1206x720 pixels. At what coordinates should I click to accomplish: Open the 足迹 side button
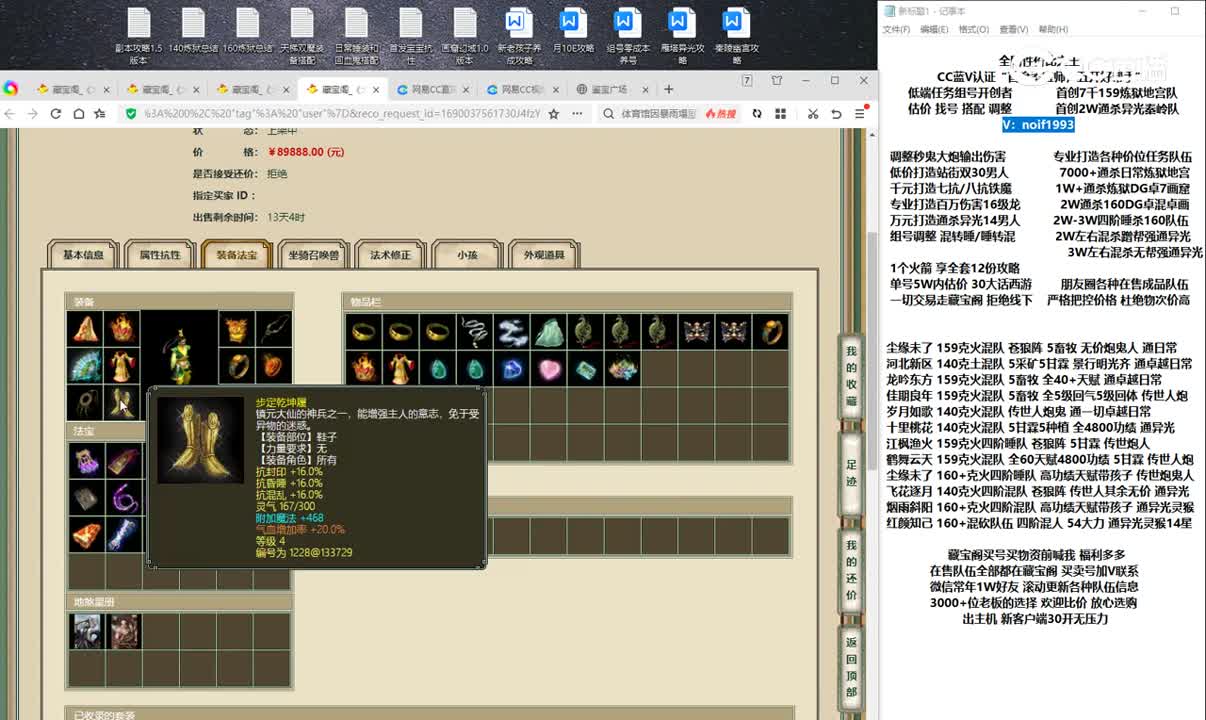tap(851, 474)
